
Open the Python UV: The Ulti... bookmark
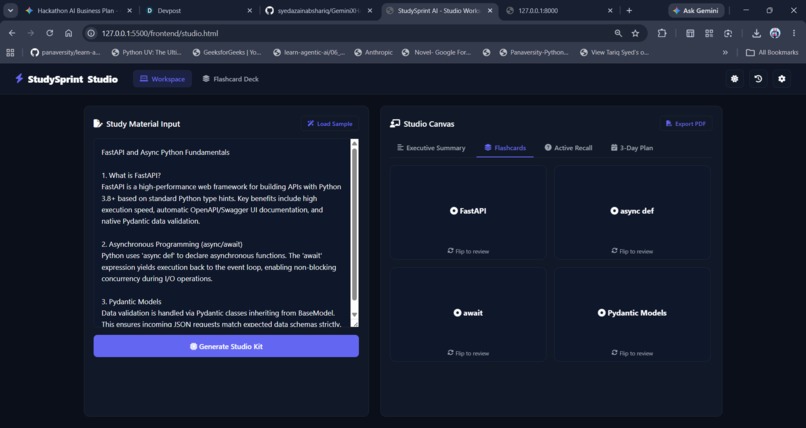[146, 52]
